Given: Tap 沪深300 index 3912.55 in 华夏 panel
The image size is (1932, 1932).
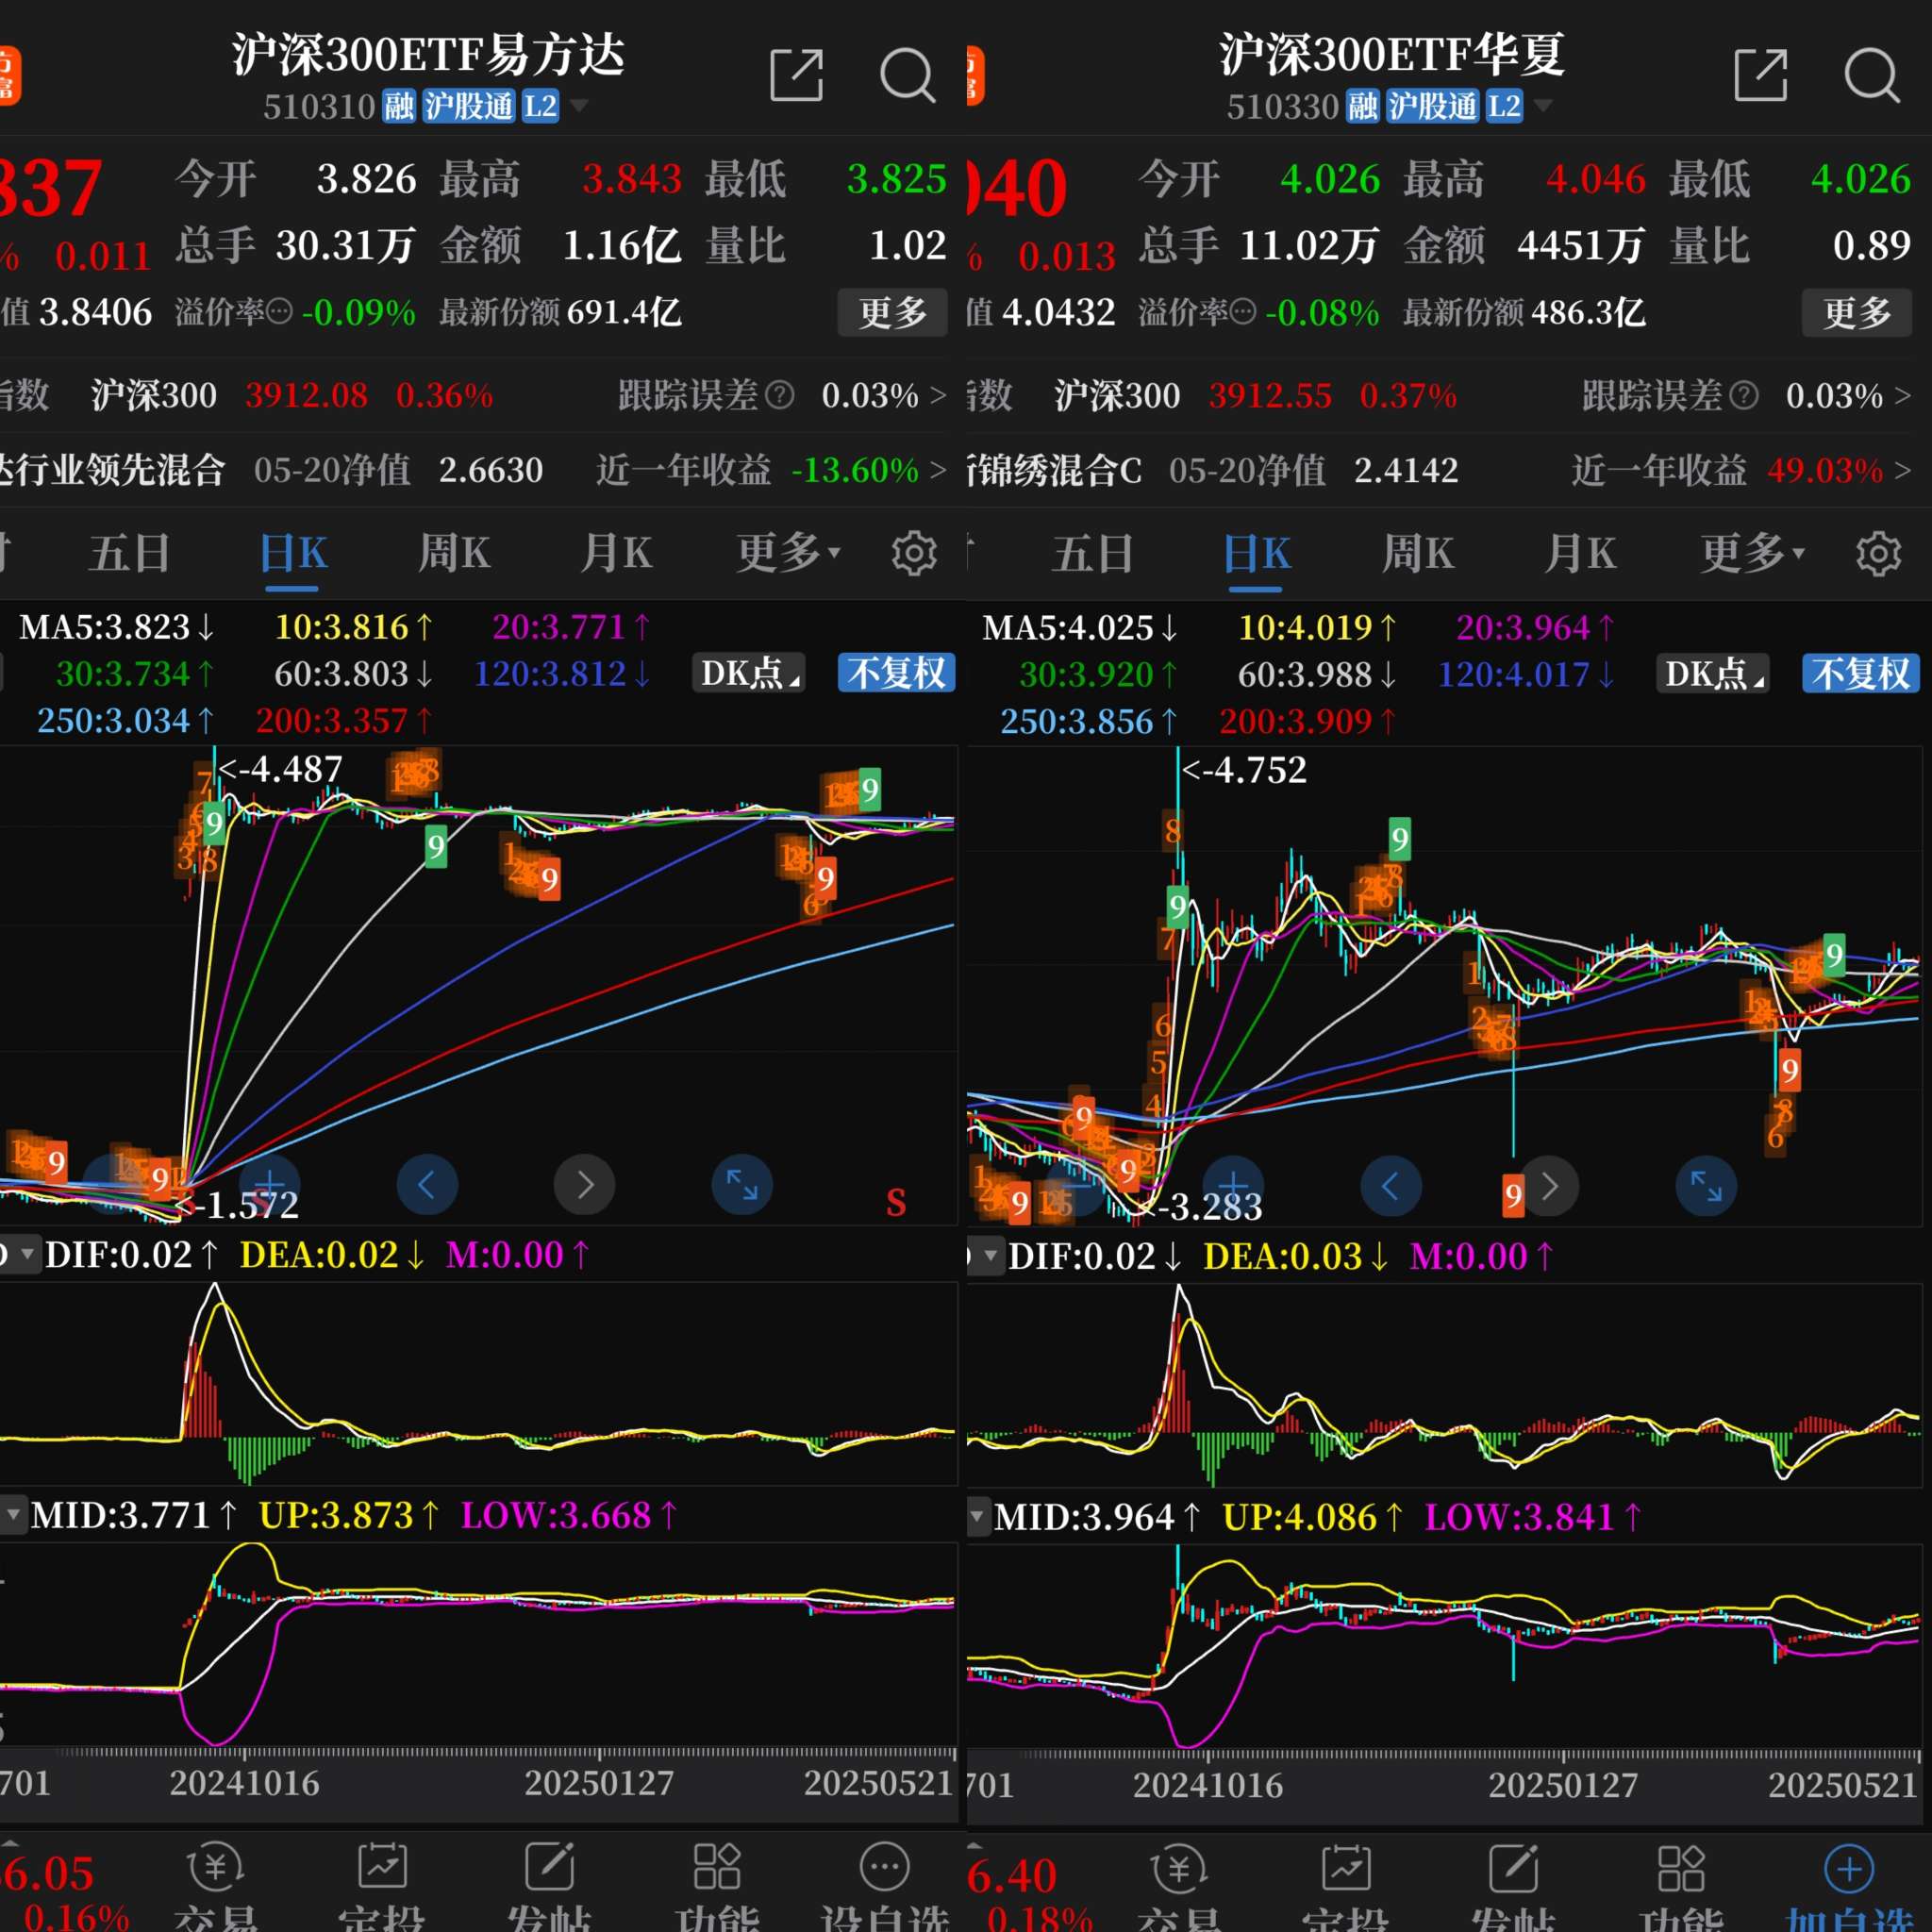Looking at the screenshot, I should click(1270, 395).
